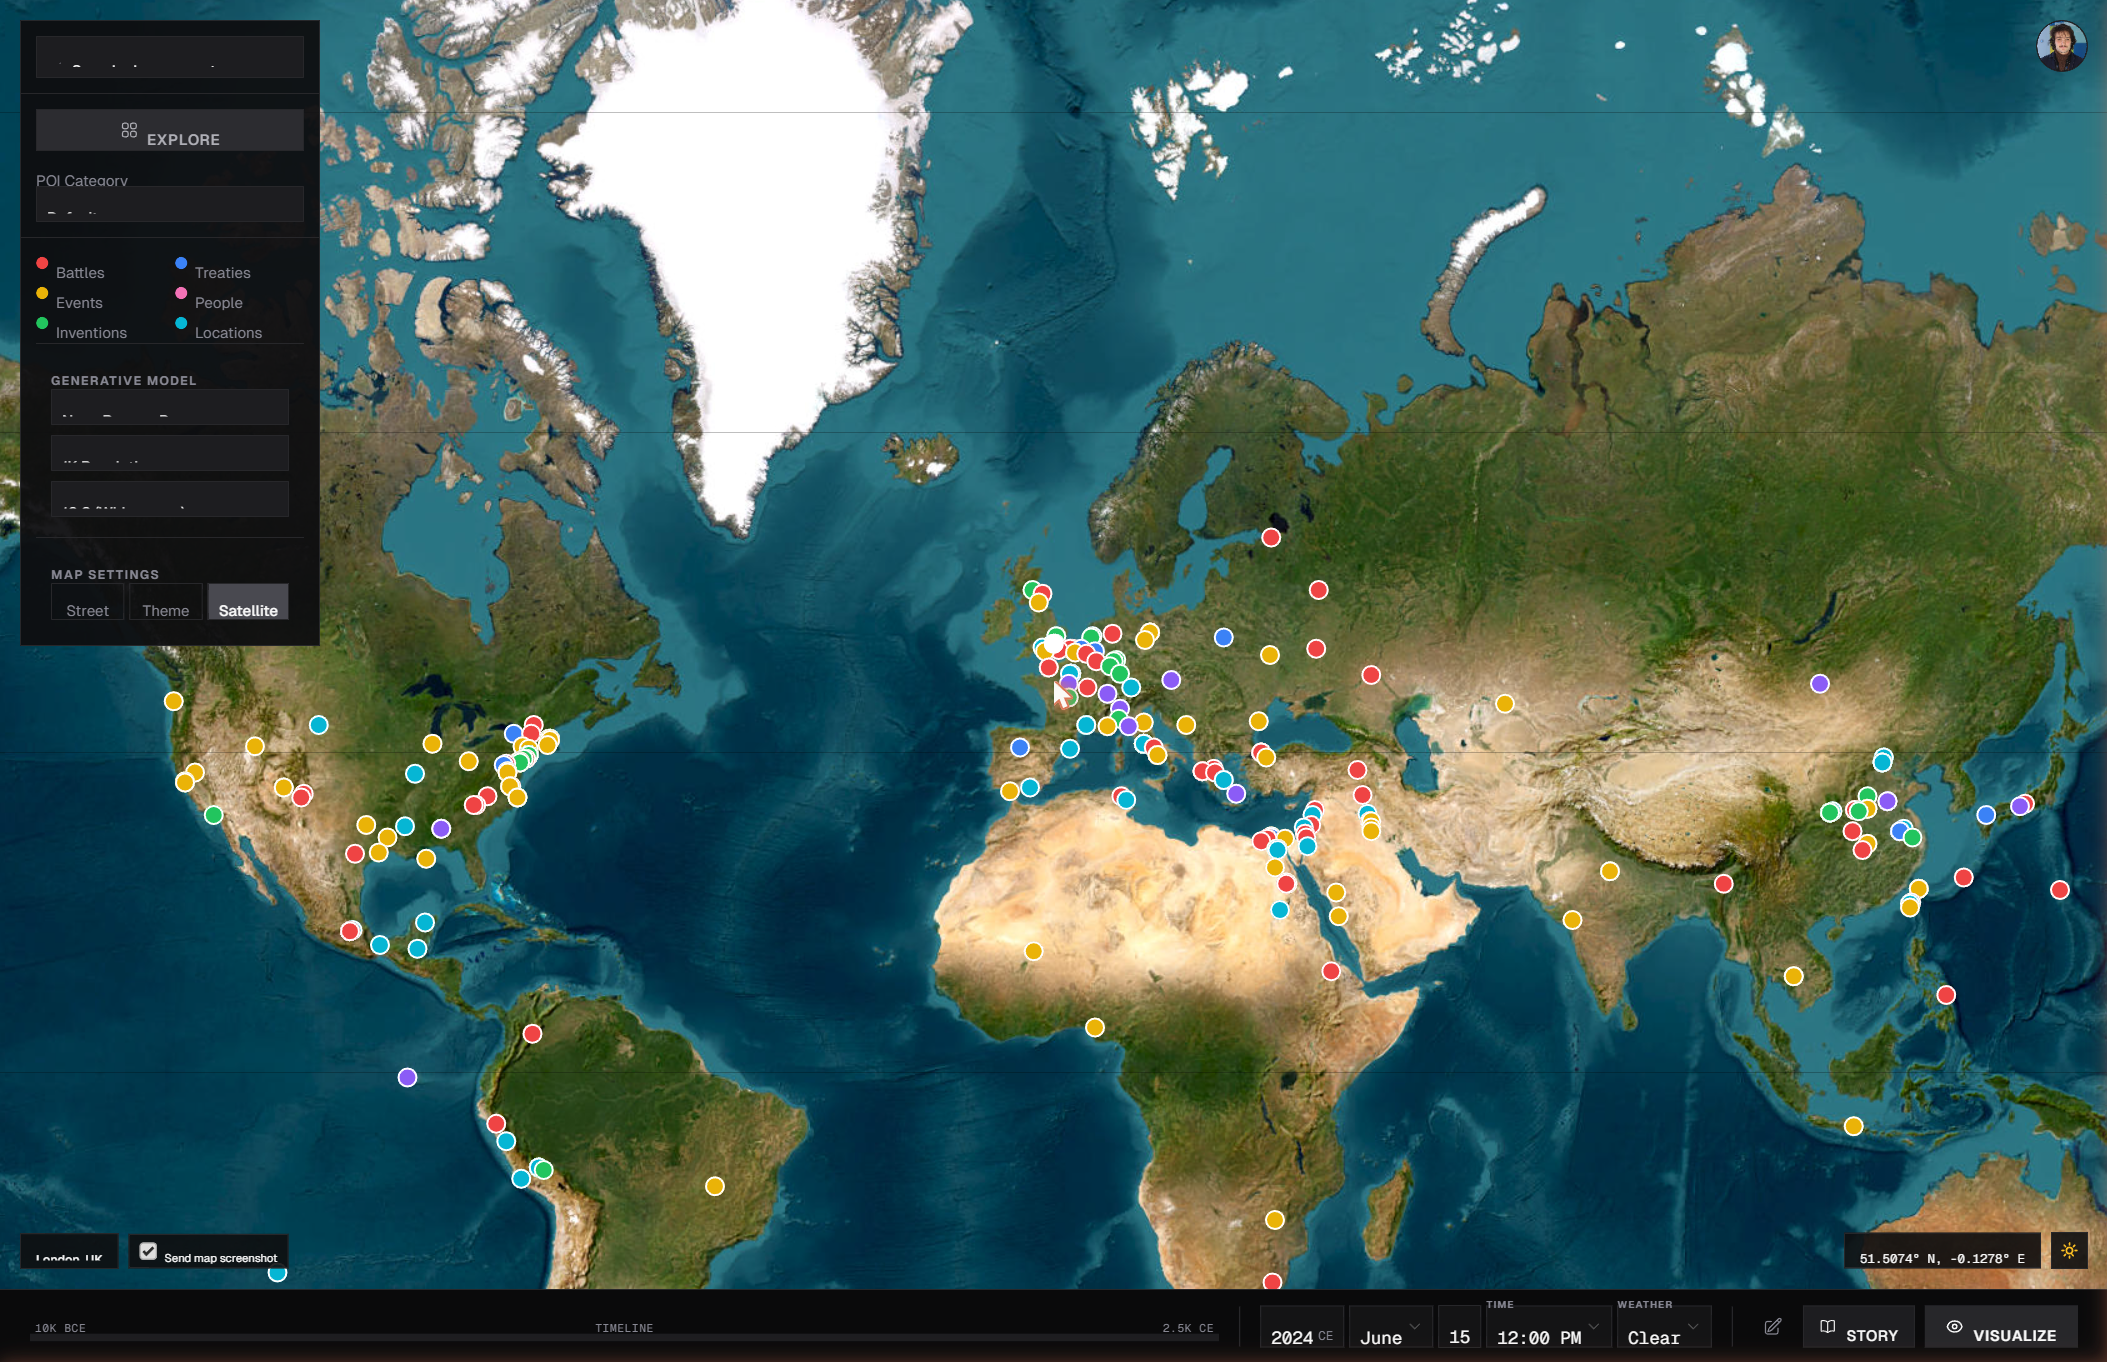Image resolution: width=2107 pixels, height=1362 pixels.
Task: Open the user profile avatar
Action: point(2061,46)
